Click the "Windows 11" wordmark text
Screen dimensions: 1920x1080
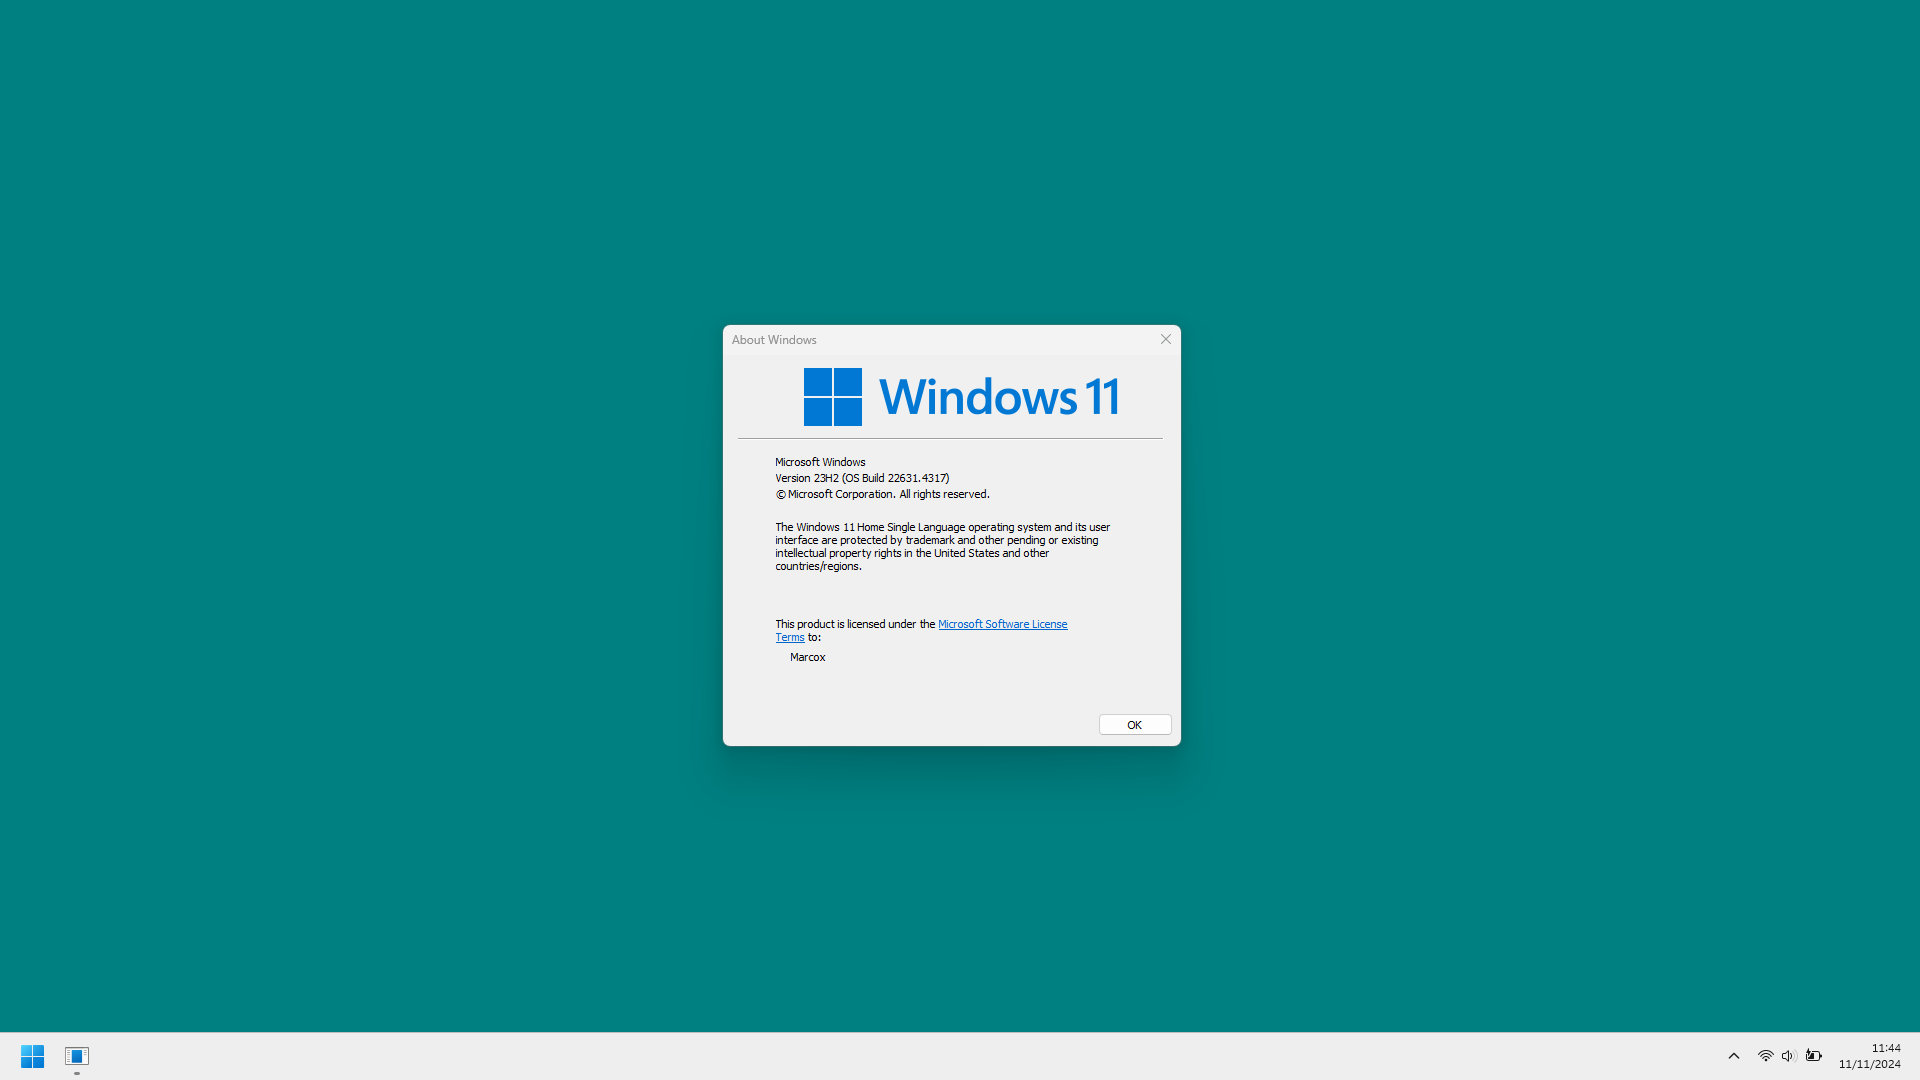[999, 397]
